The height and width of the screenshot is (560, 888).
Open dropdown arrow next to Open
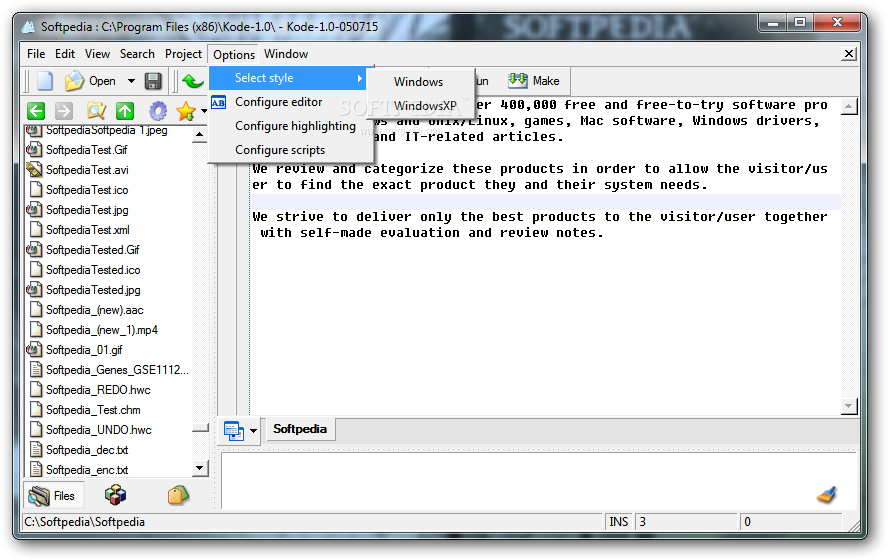131,81
